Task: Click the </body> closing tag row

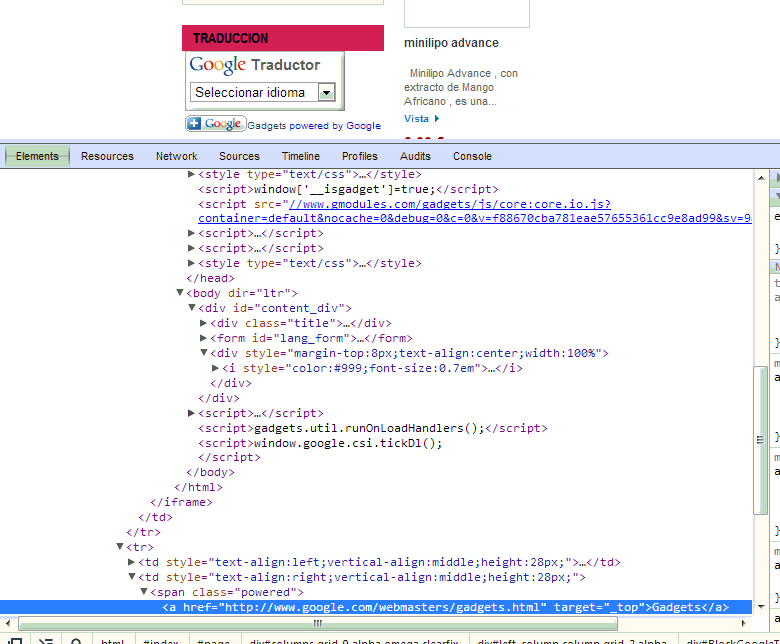Action: click(x=210, y=472)
